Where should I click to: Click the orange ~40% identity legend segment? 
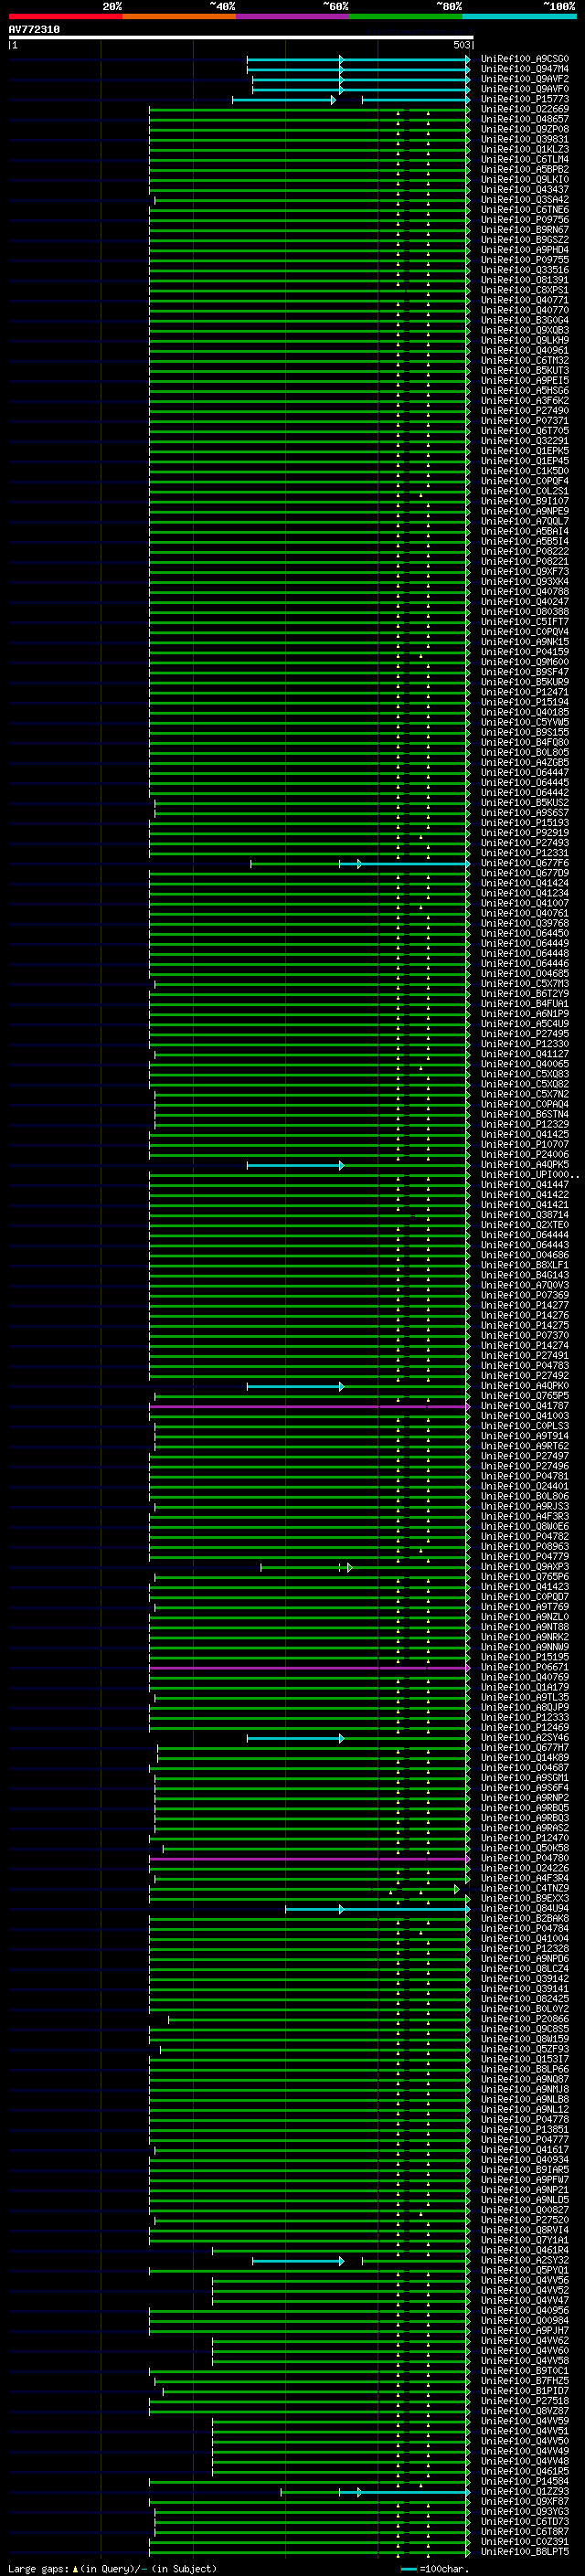[x=179, y=16]
